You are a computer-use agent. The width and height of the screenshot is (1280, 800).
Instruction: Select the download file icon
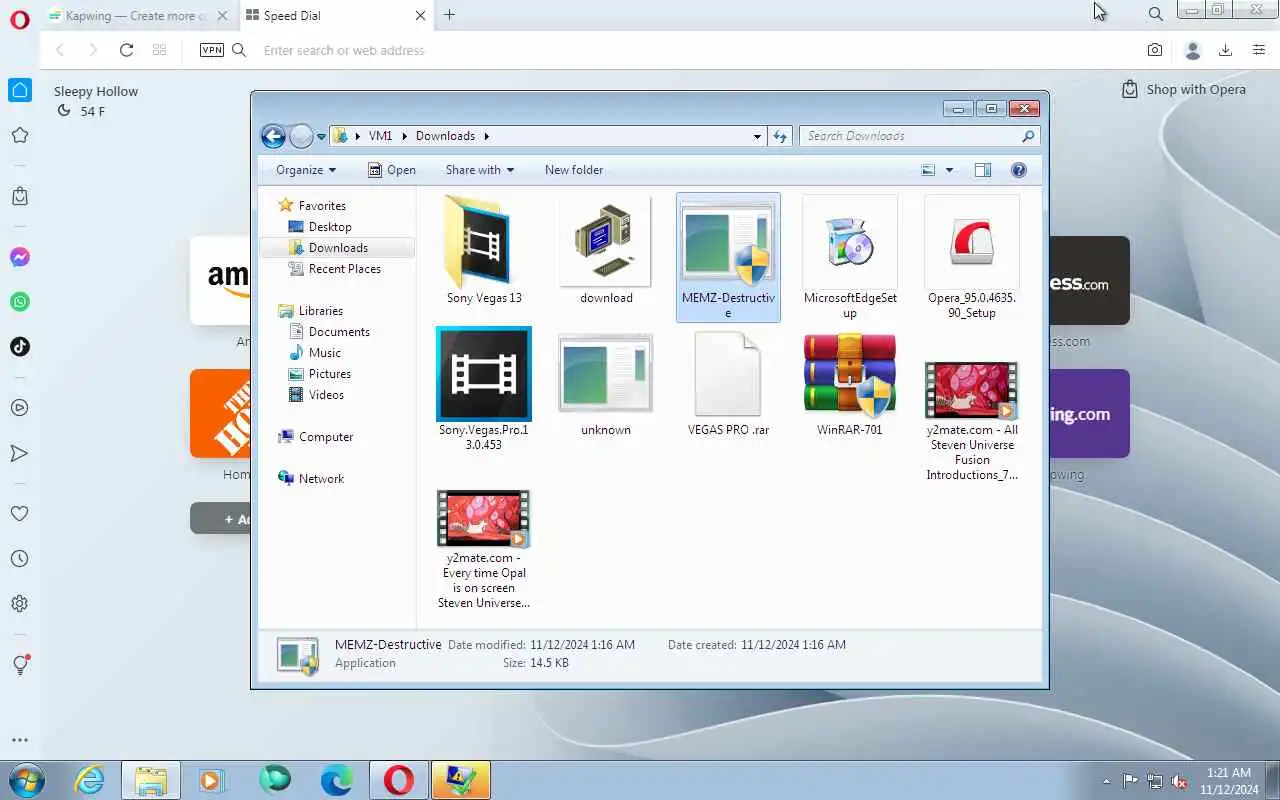pos(606,250)
